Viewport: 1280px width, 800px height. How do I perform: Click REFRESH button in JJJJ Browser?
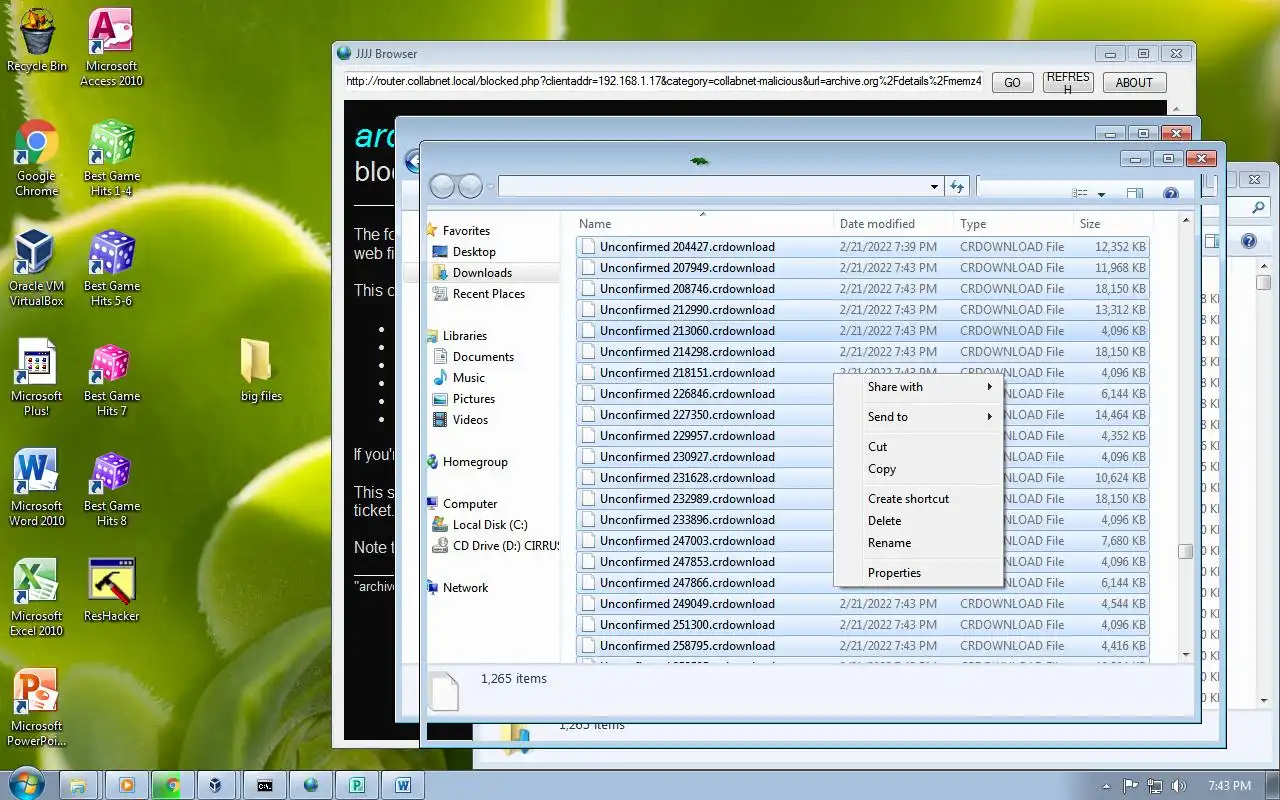[x=1067, y=82]
